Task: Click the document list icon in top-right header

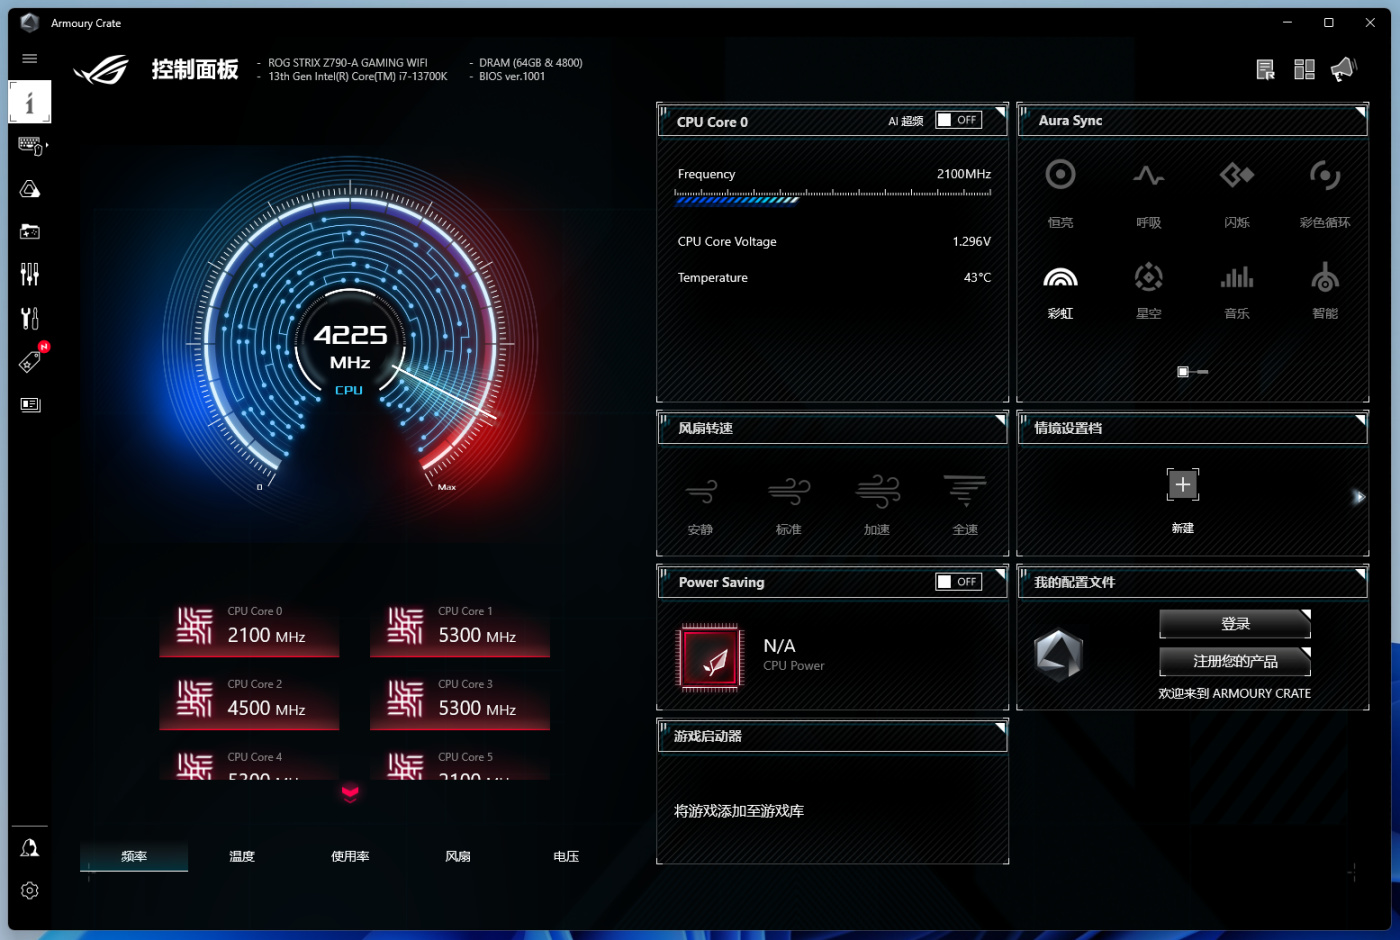Action: (1266, 69)
